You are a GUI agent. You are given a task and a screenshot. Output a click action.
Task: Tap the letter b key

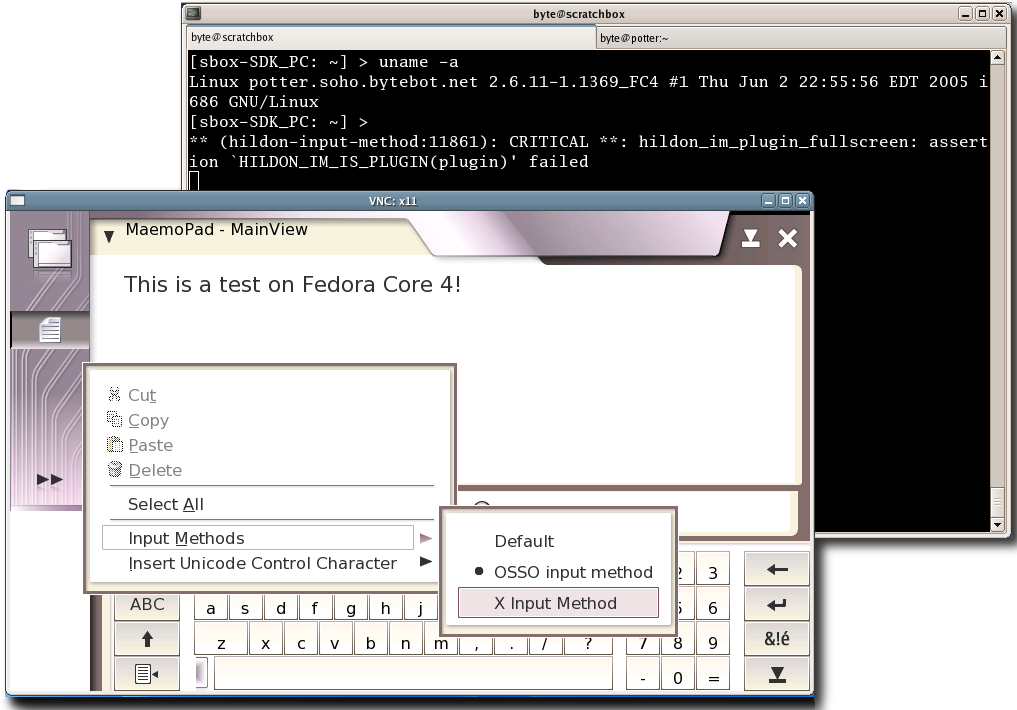(x=370, y=641)
